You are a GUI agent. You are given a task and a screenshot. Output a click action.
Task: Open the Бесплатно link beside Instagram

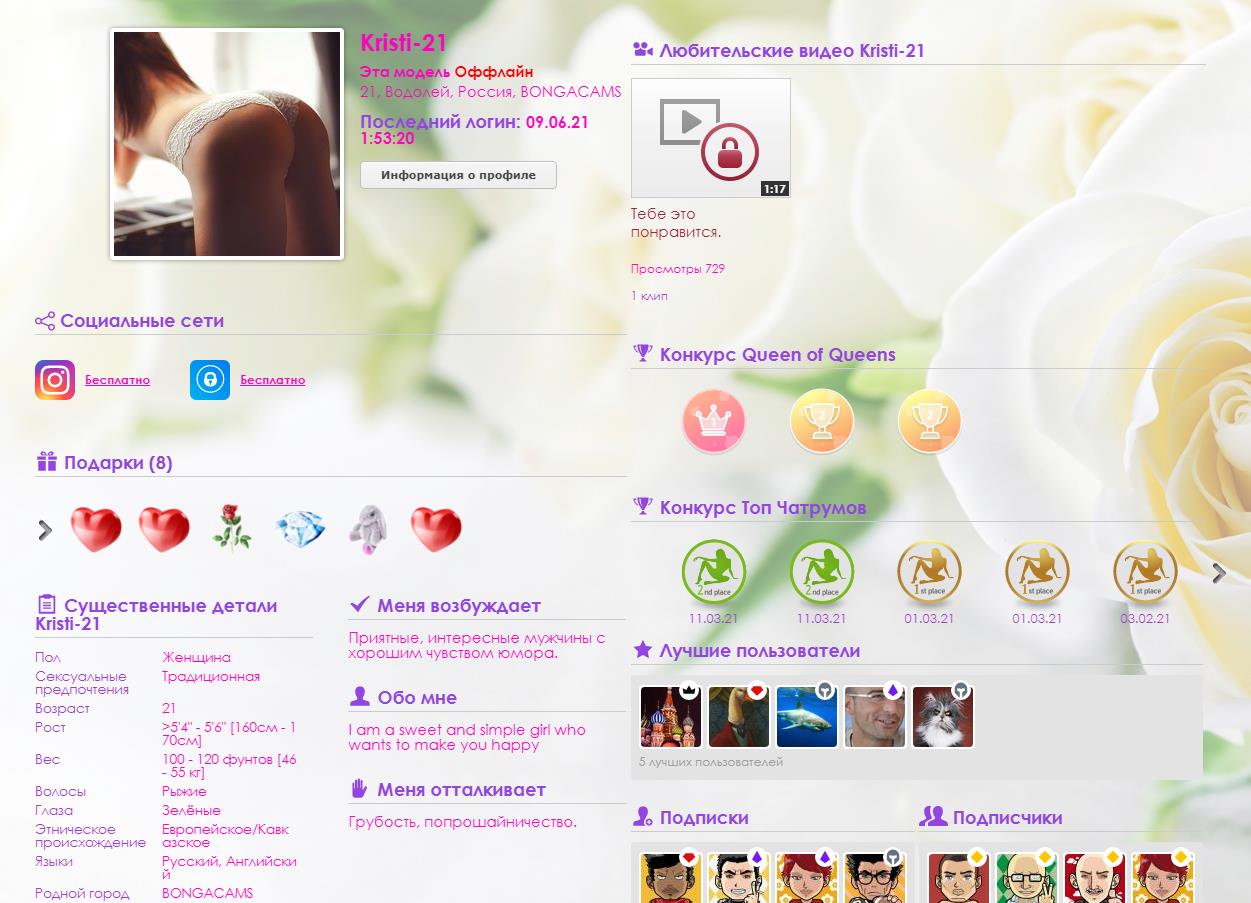117,380
